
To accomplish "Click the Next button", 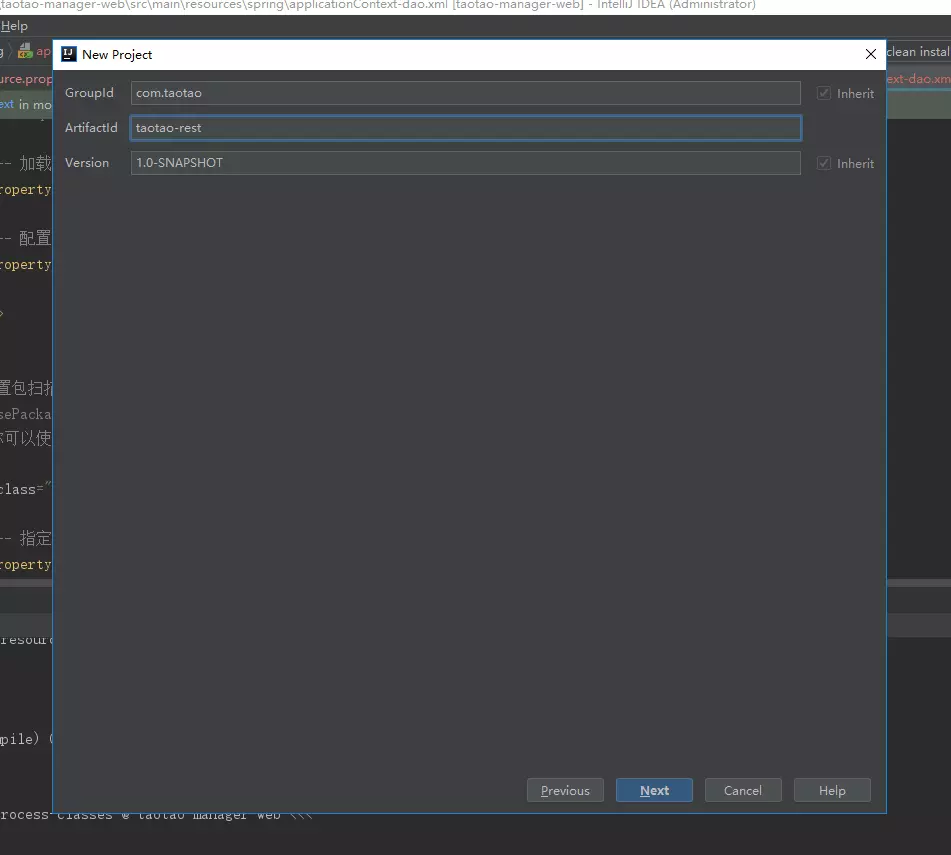I will (654, 790).
